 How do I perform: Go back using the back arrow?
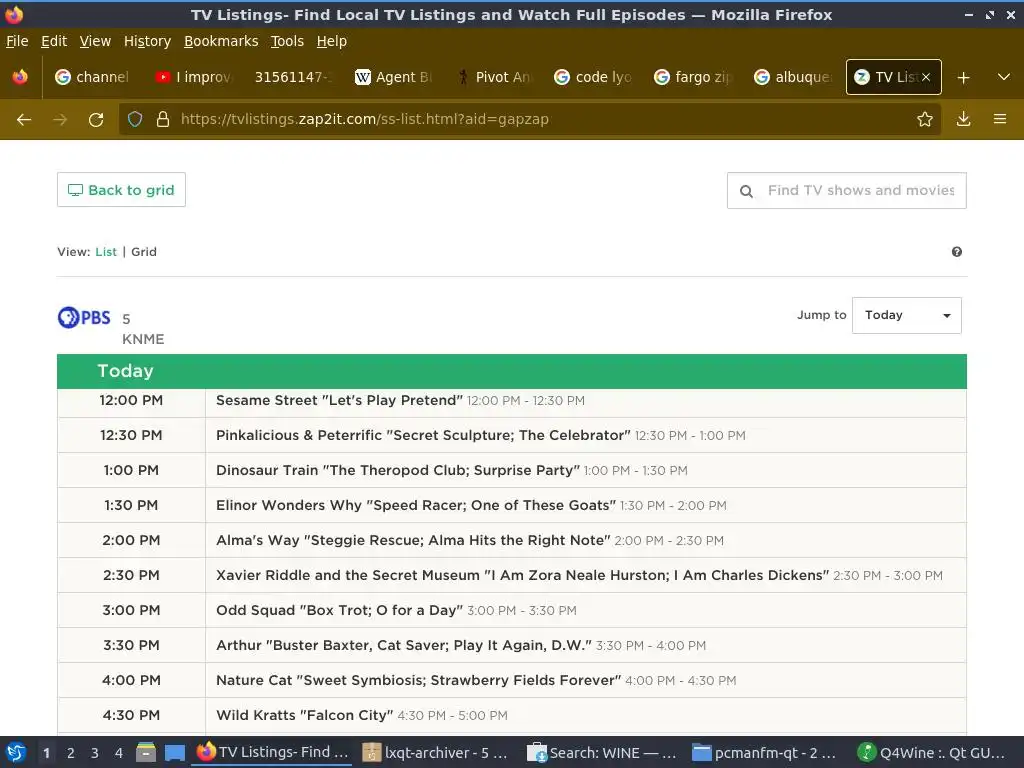24,120
